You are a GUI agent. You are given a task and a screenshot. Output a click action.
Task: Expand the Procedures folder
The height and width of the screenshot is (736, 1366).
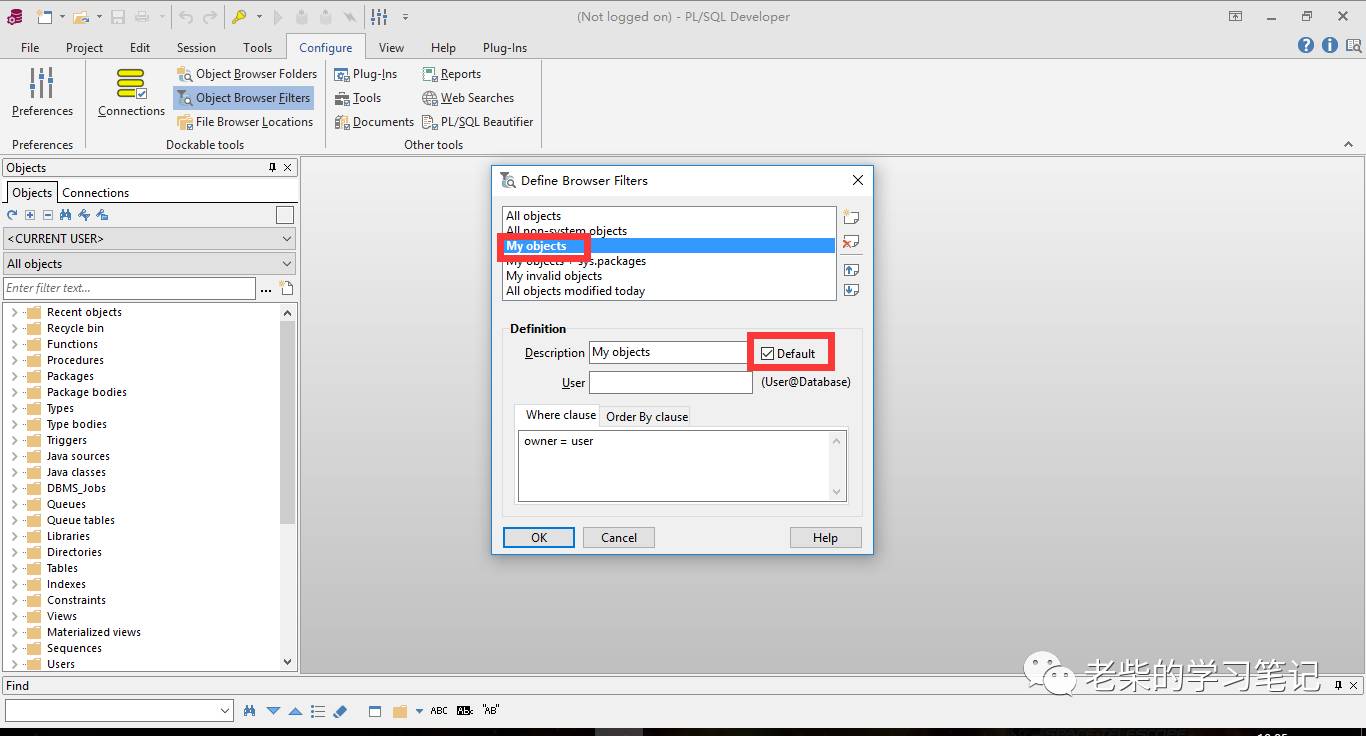pyautogui.click(x=14, y=360)
